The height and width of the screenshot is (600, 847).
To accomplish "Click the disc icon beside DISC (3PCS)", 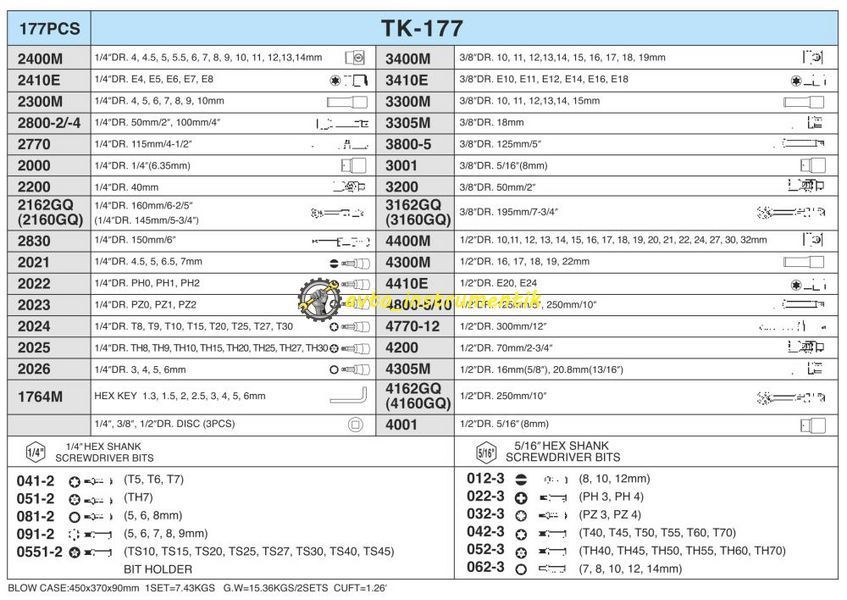I will tap(355, 425).
